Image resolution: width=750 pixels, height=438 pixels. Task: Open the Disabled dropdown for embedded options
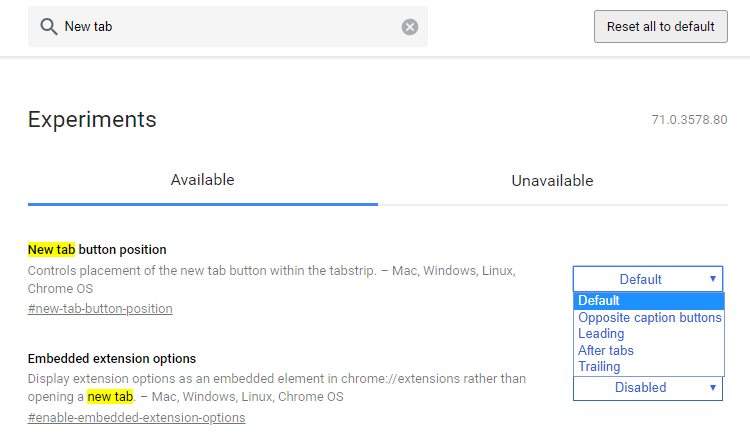point(648,388)
